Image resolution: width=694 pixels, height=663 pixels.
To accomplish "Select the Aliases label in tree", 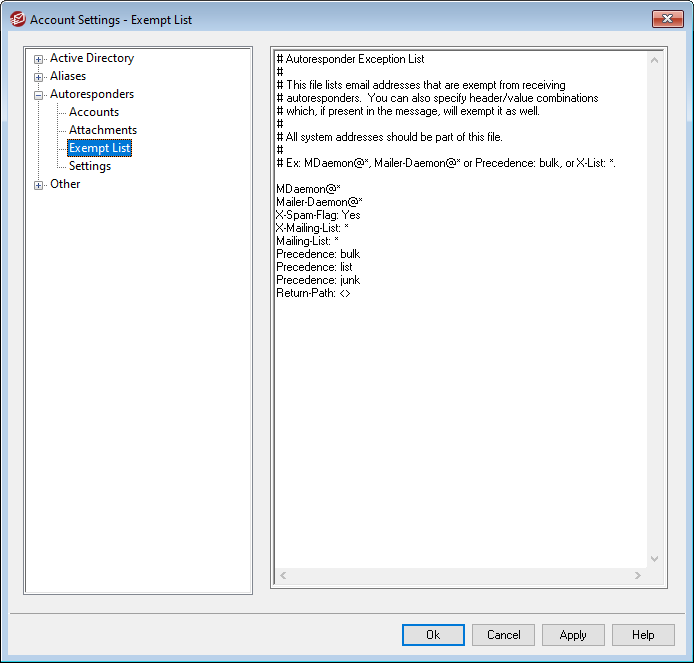I will coord(68,76).
